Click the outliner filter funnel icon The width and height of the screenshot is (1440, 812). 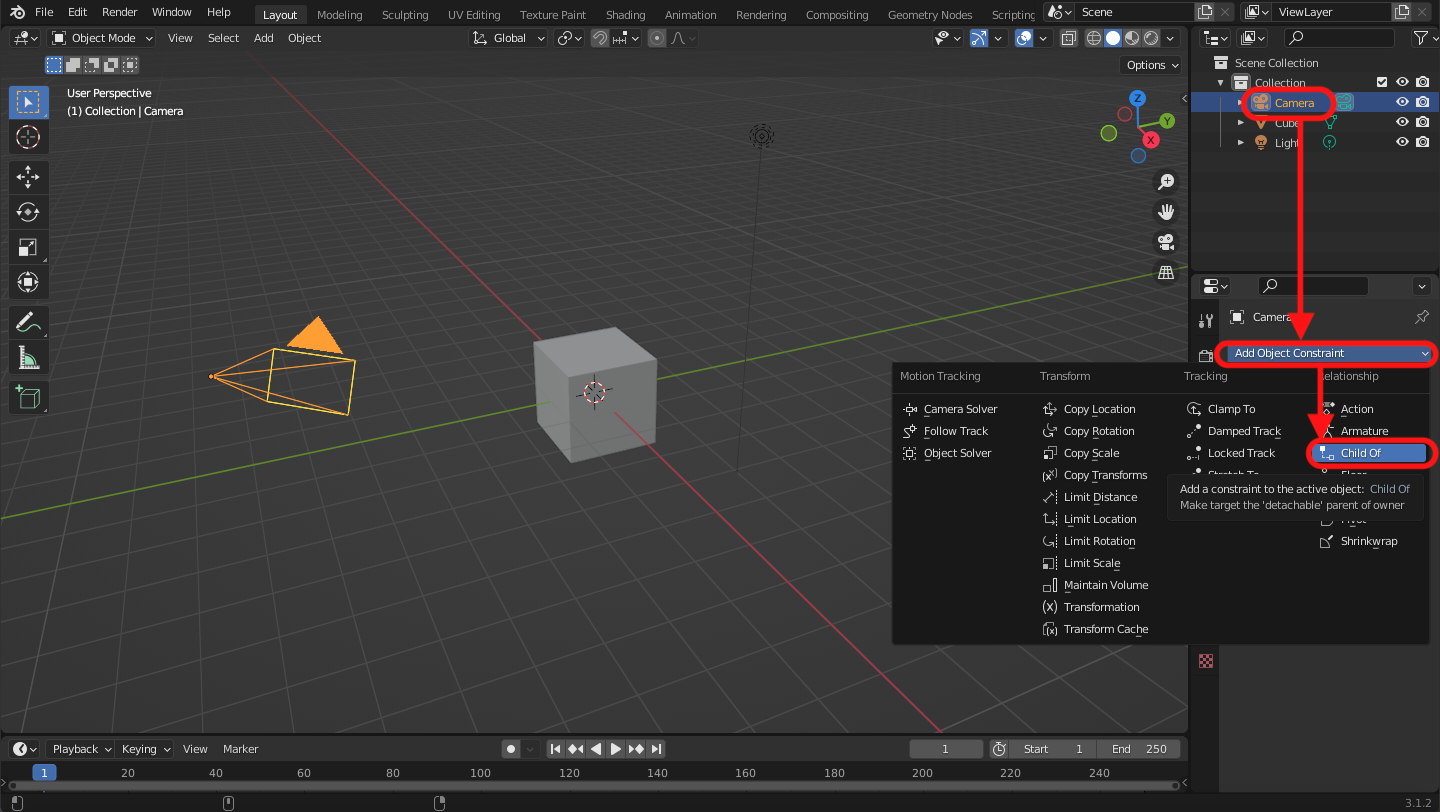click(1421, 38)
